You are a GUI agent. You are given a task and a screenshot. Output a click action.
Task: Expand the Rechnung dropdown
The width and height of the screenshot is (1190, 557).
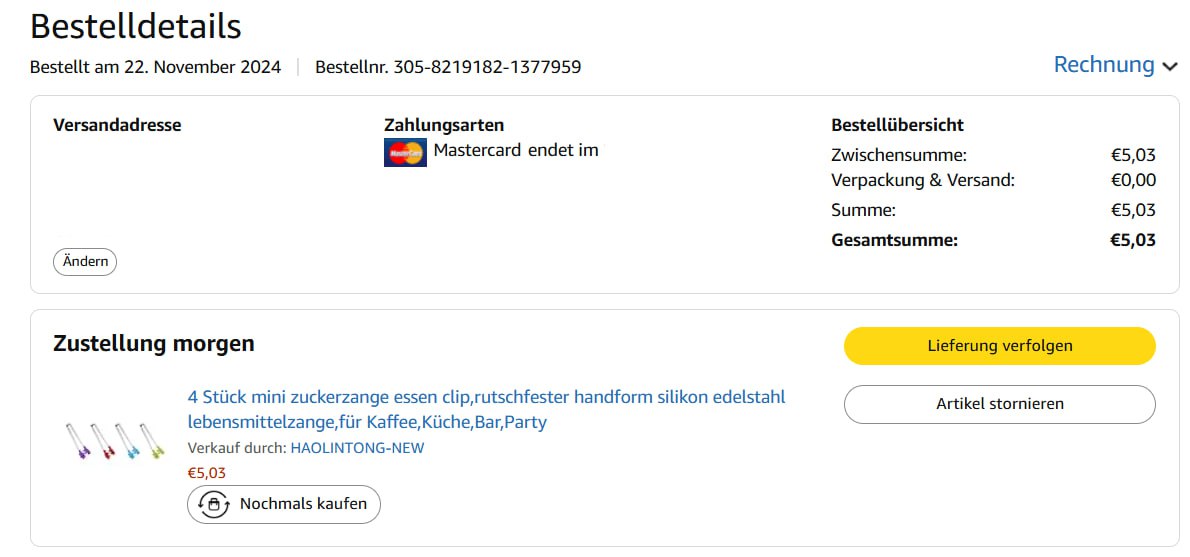point(1104,65)
